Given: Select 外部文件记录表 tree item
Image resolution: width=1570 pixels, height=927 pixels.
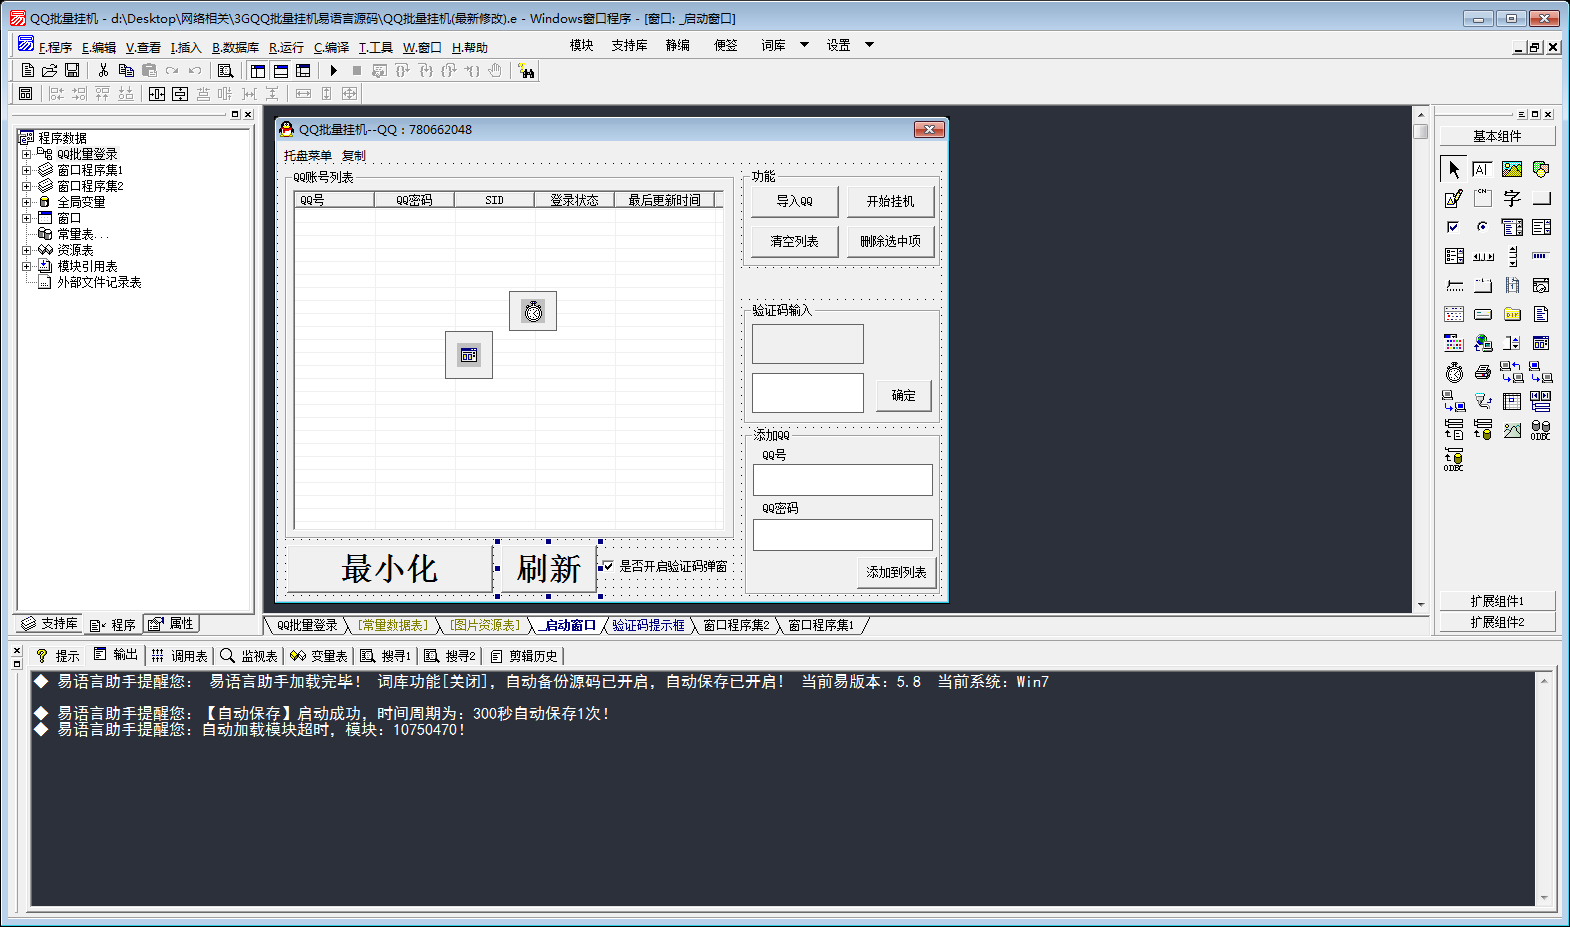Looking at the screenshot, I should [x=99, y=282].
